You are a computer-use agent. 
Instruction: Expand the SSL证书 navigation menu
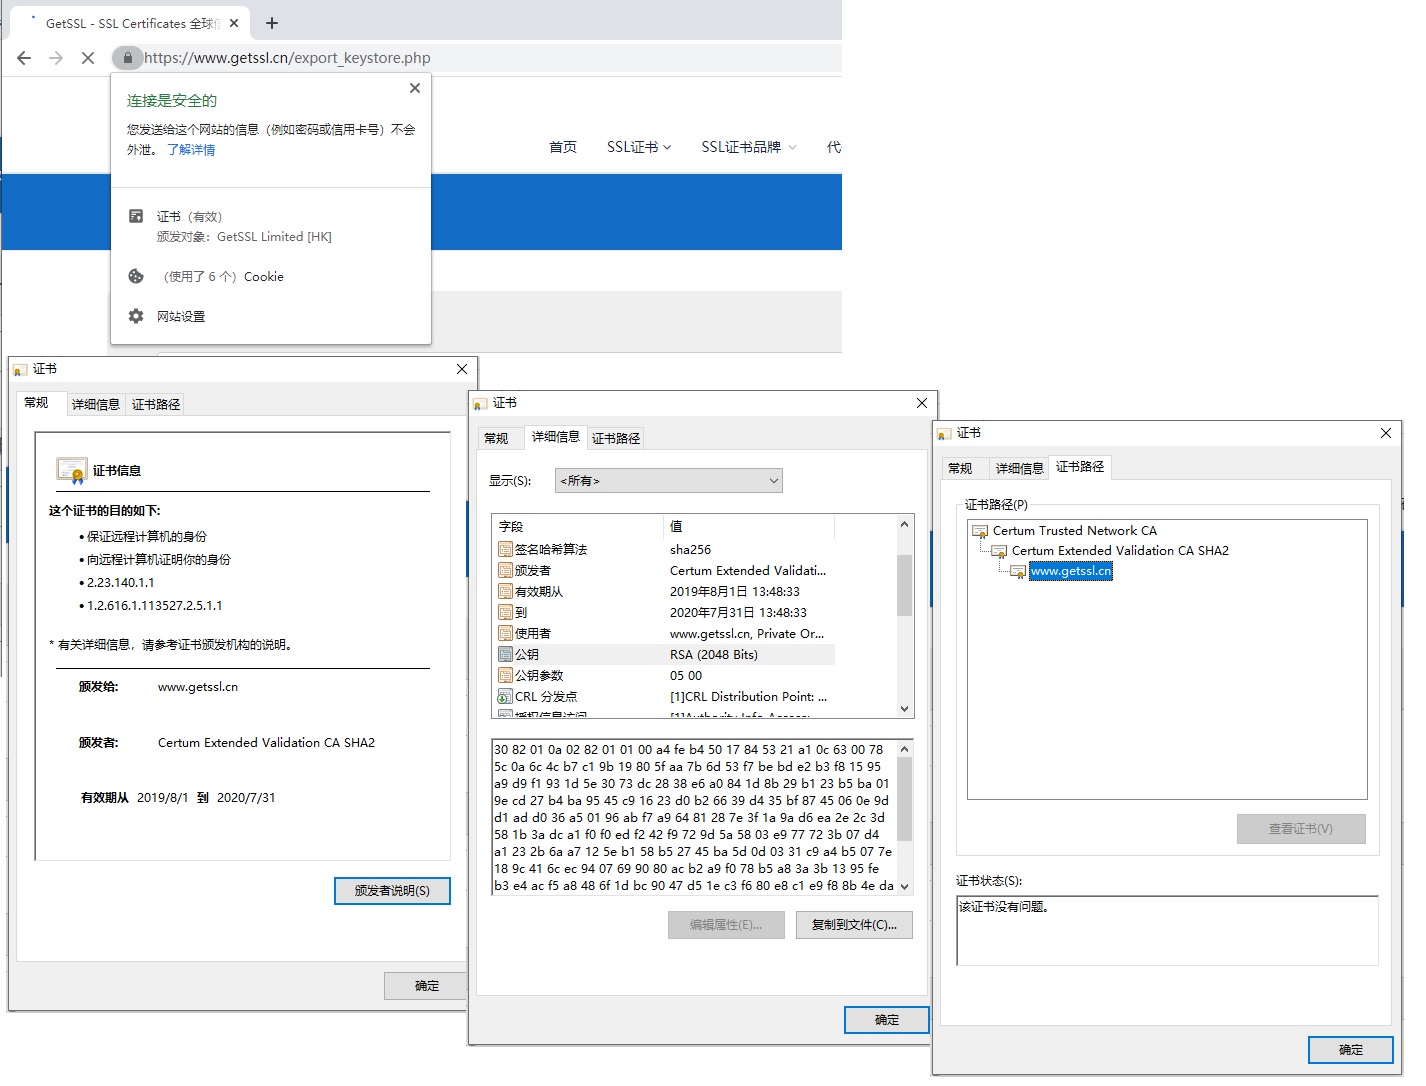coord(639,147)
